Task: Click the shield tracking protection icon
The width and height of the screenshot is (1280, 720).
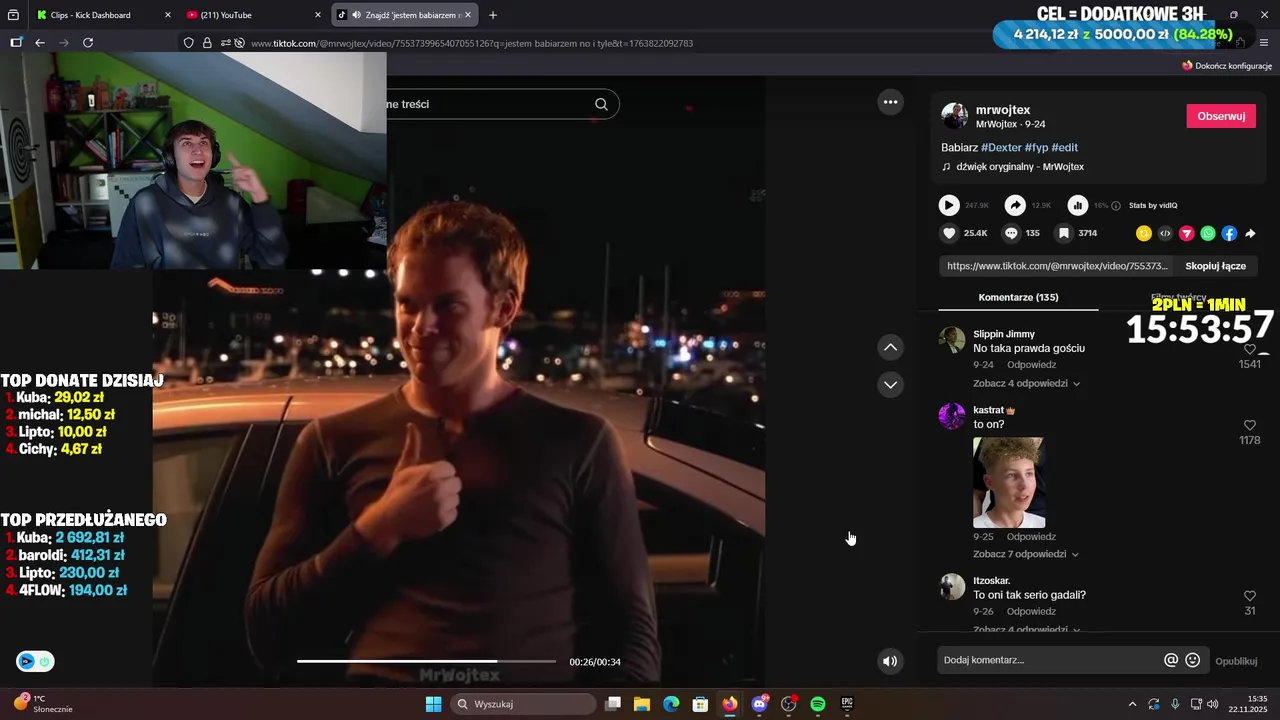Action: point(188,43)
